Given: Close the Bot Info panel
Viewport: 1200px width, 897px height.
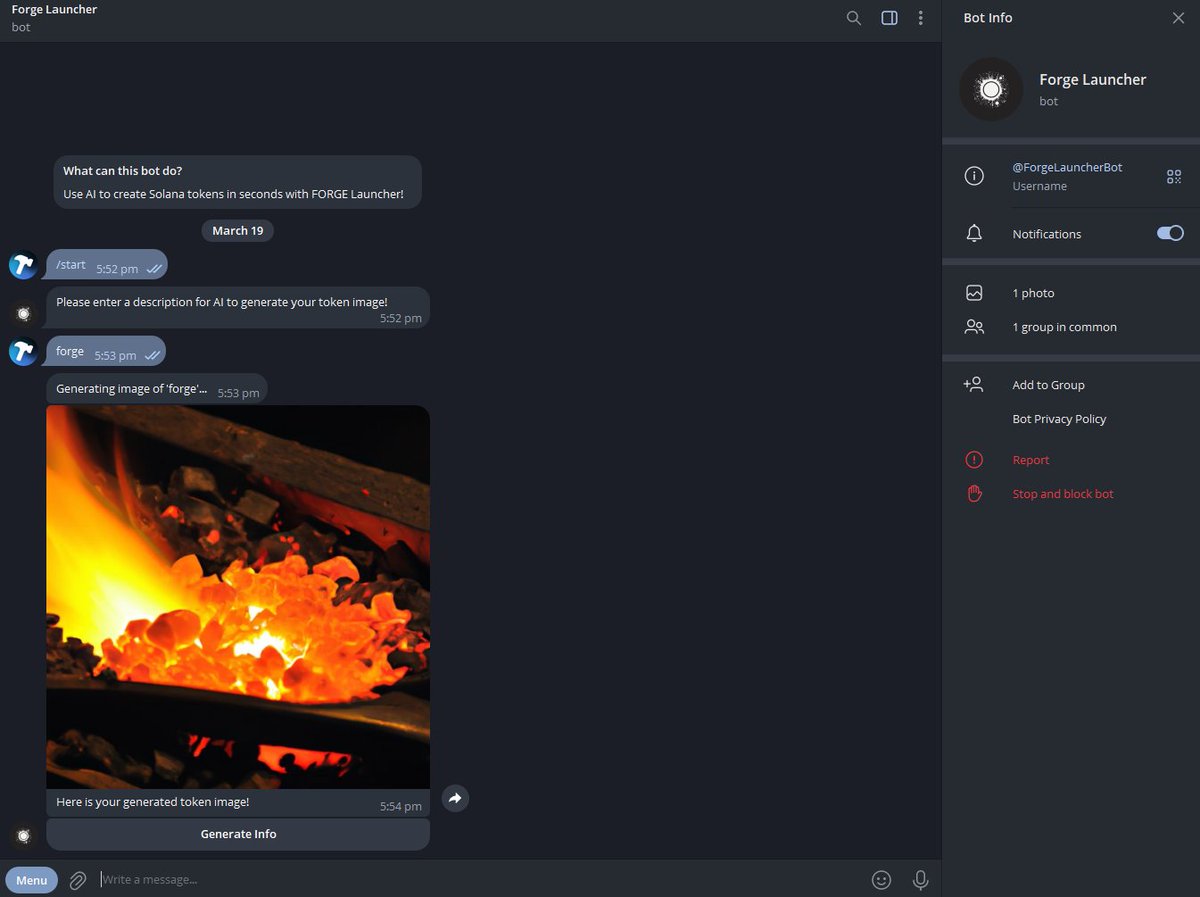Looking at the screenshot, I should tap(1178, 18).
